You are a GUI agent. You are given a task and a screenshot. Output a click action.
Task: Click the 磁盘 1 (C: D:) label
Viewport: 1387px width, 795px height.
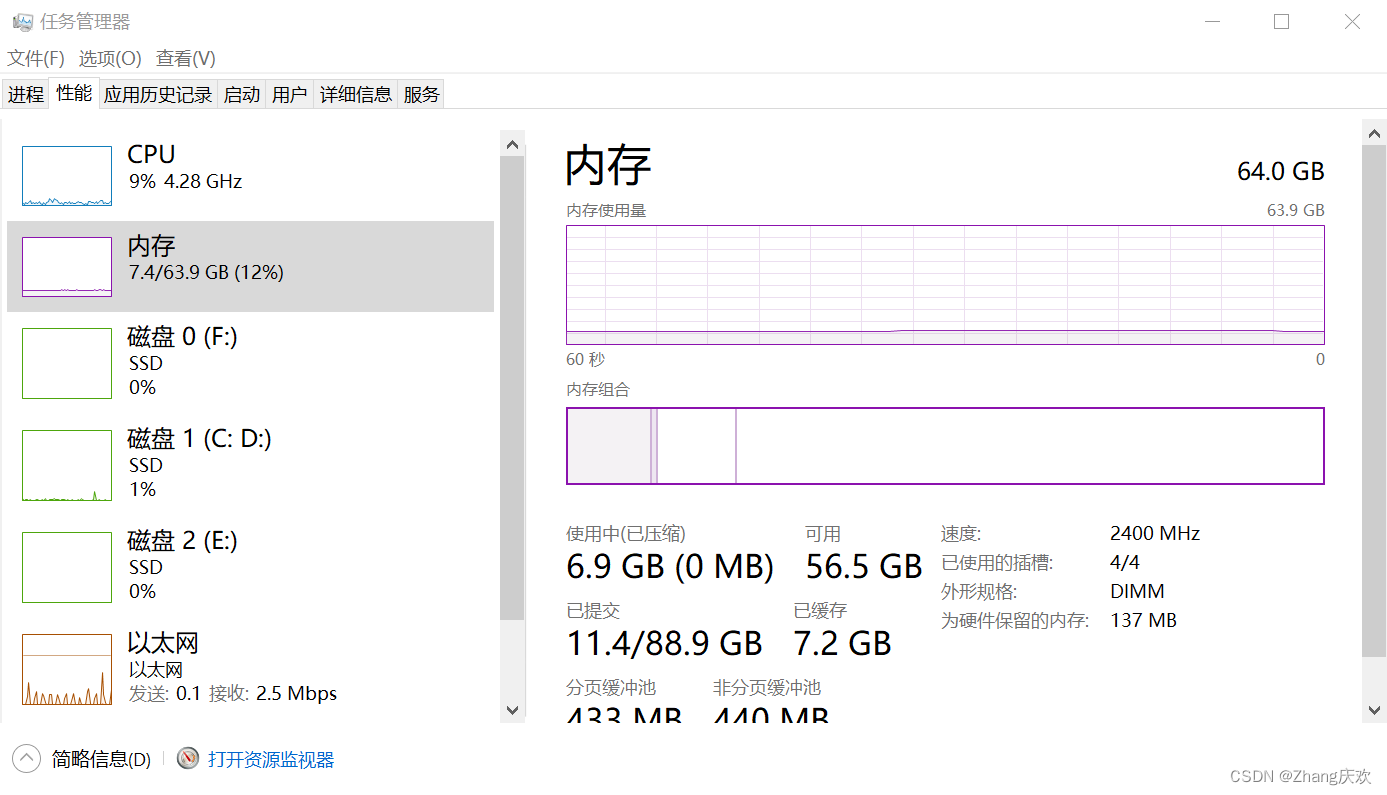200,439
